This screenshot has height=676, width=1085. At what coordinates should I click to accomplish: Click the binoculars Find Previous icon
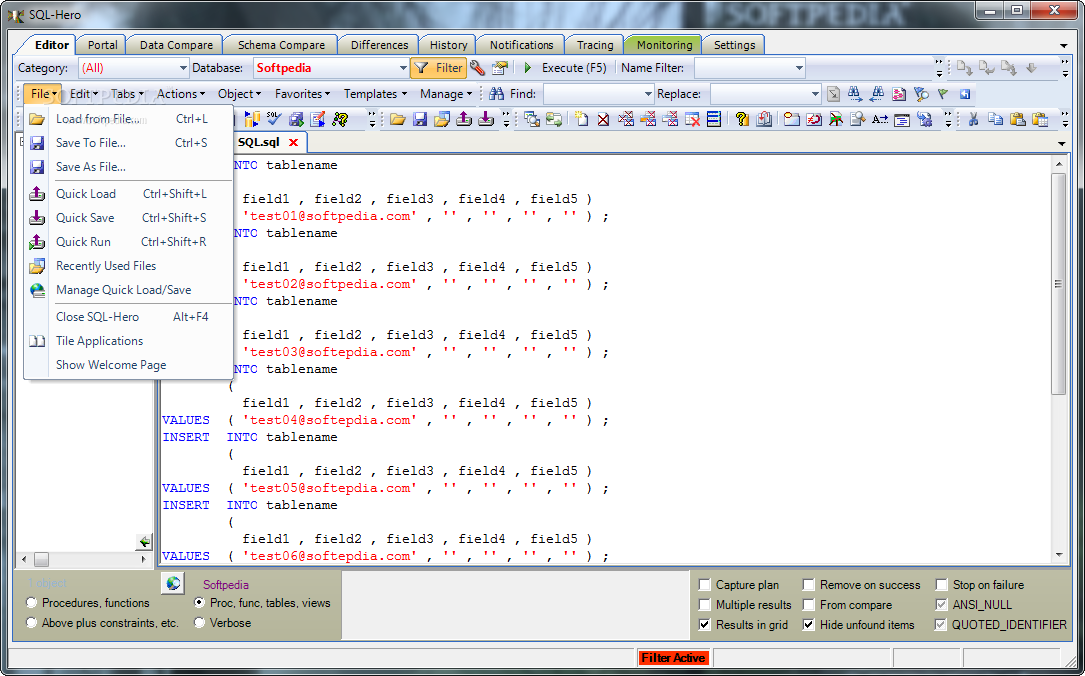point(877,93)
